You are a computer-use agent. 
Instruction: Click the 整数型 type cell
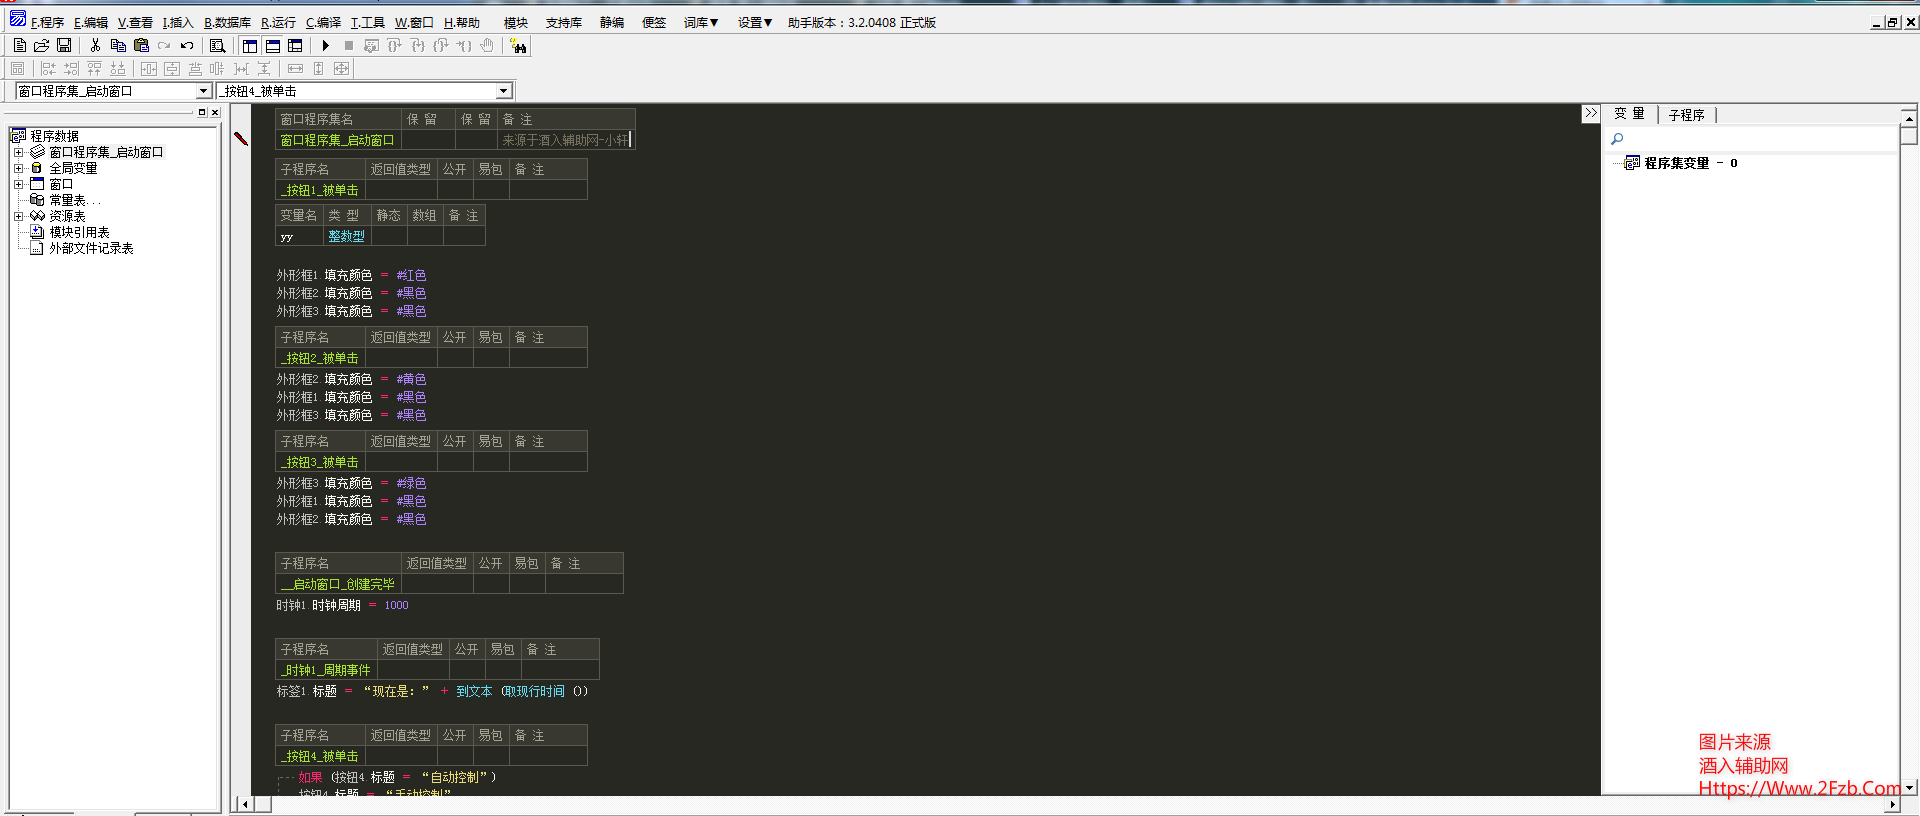[x=346, y=236]
